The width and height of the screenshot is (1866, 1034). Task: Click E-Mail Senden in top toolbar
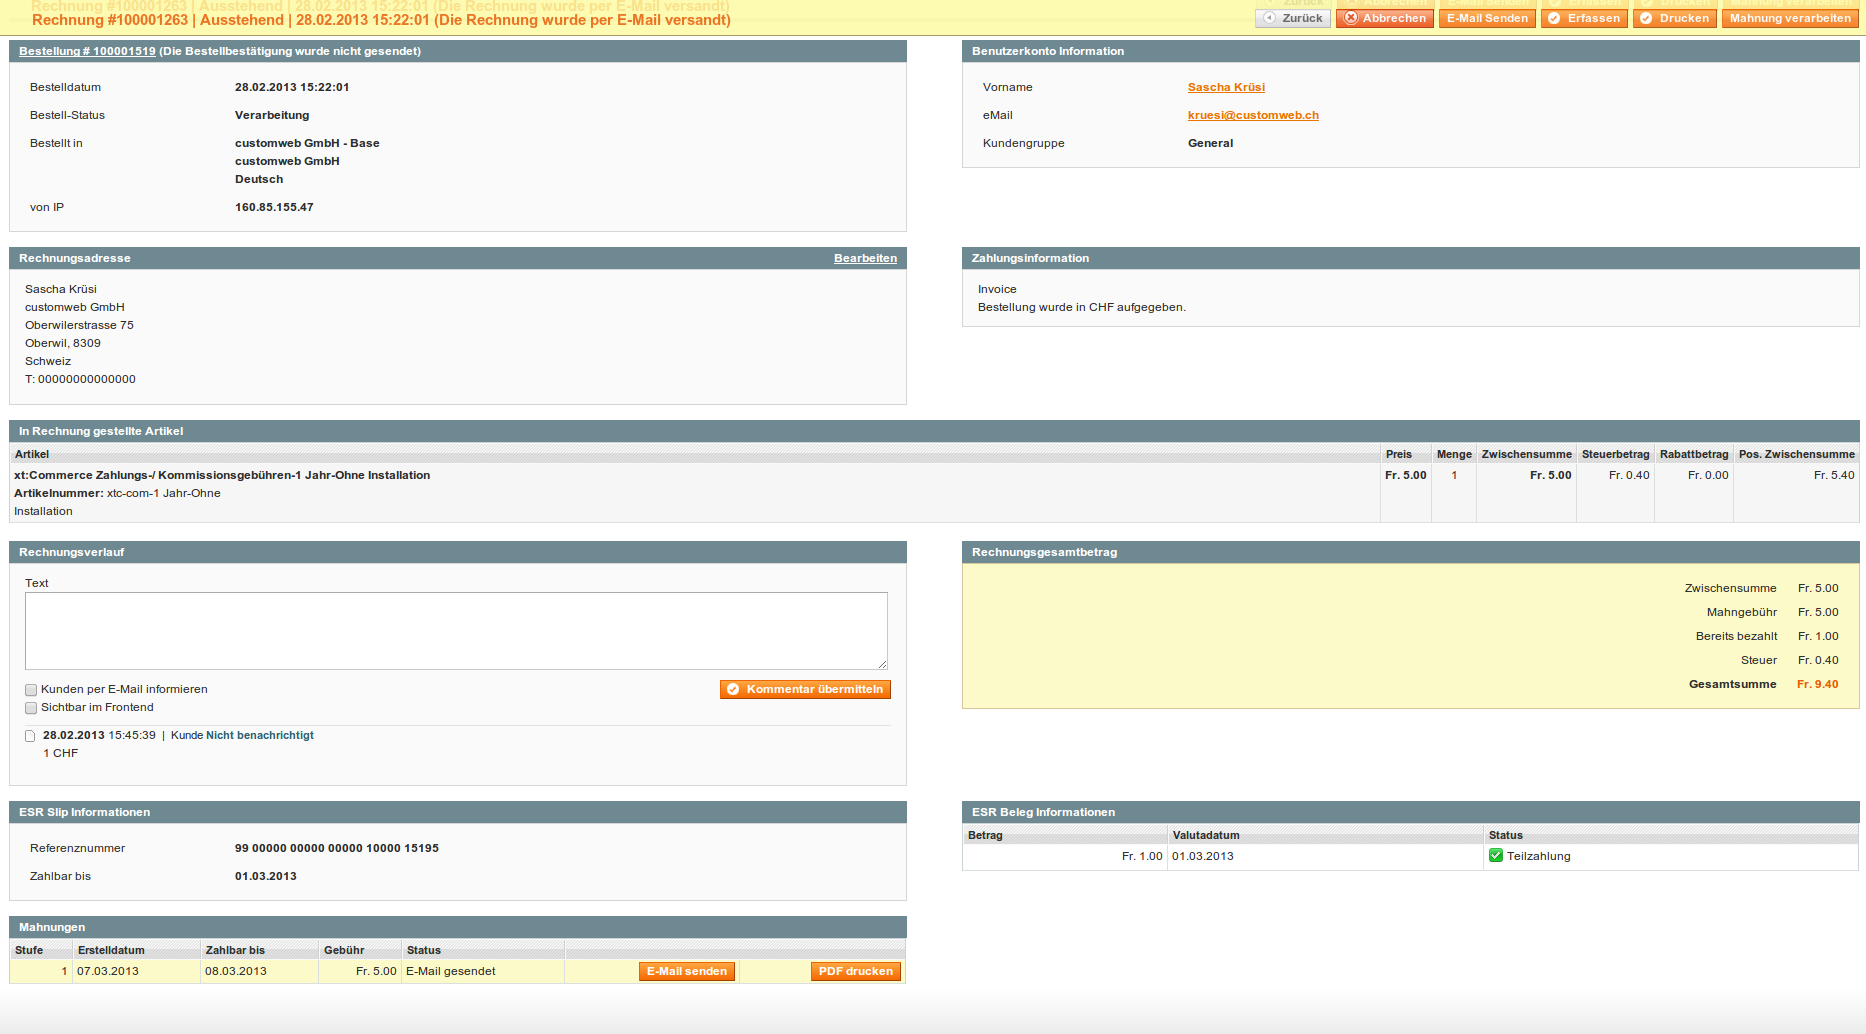point(1487,18)
